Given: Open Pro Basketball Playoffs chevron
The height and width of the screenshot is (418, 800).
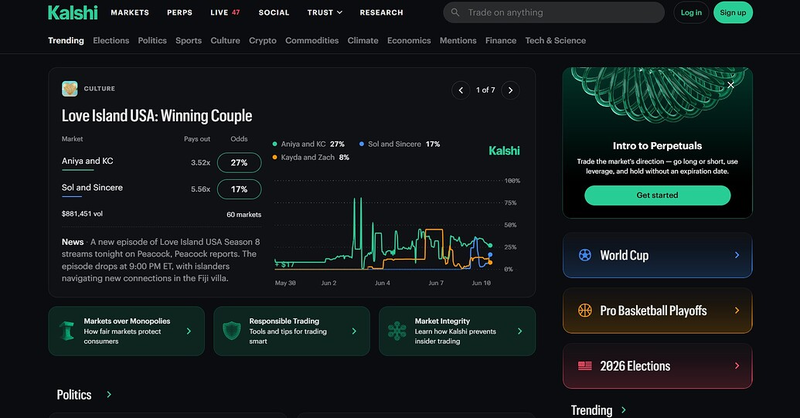Looking at the screenshot, I should click(737, 310).
